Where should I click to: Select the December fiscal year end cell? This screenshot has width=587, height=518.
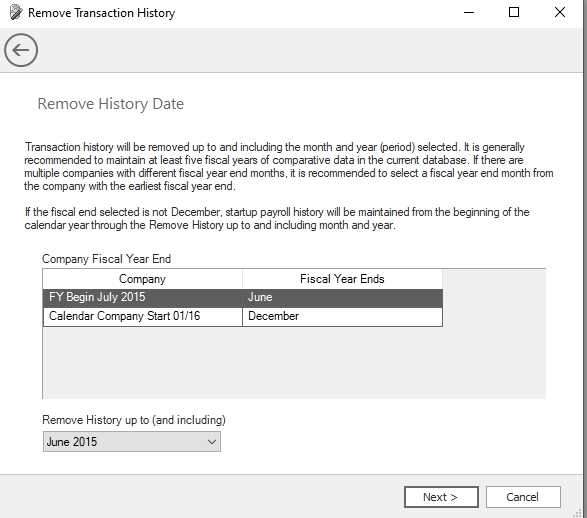point(342,317)
